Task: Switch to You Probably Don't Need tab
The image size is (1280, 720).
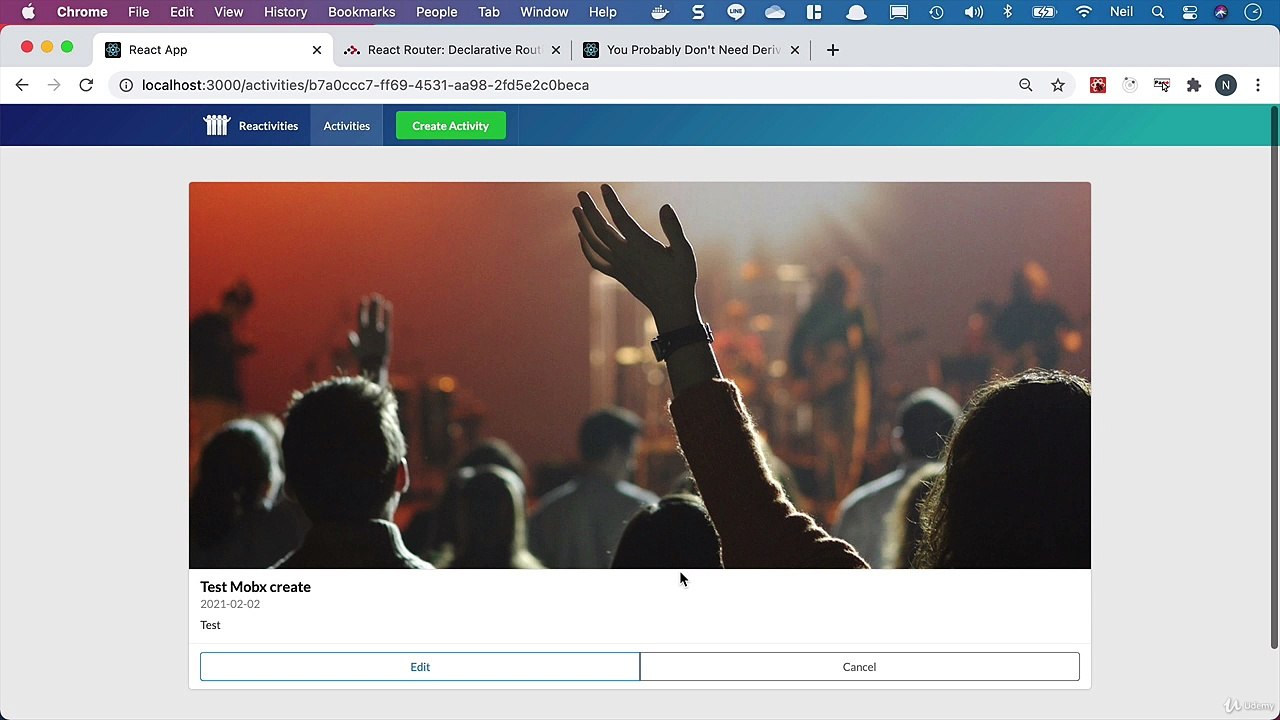Action: (x=692, y=50)
